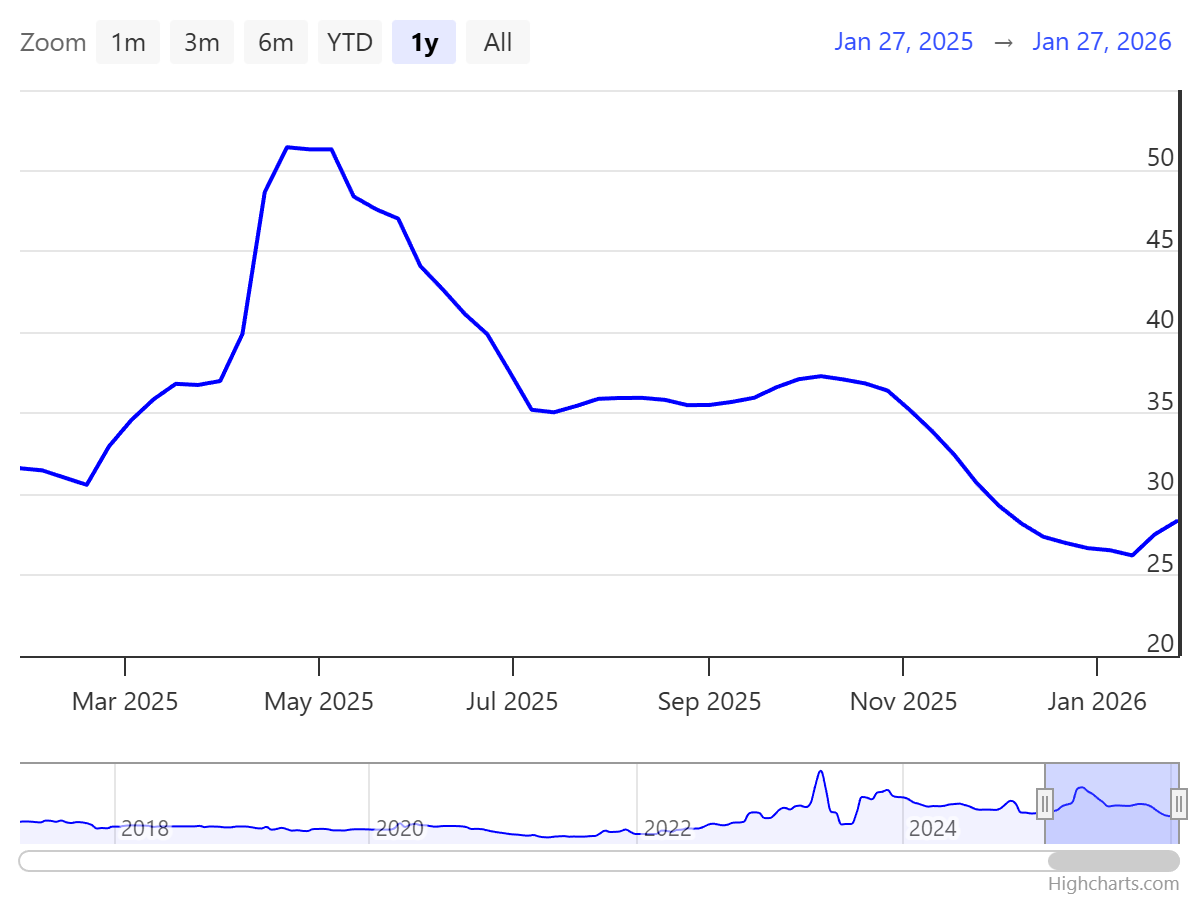Viewport: 1200px width, 900px height.
Task: Click the gray scrollbar thumb
Action: coord(1113,861)
